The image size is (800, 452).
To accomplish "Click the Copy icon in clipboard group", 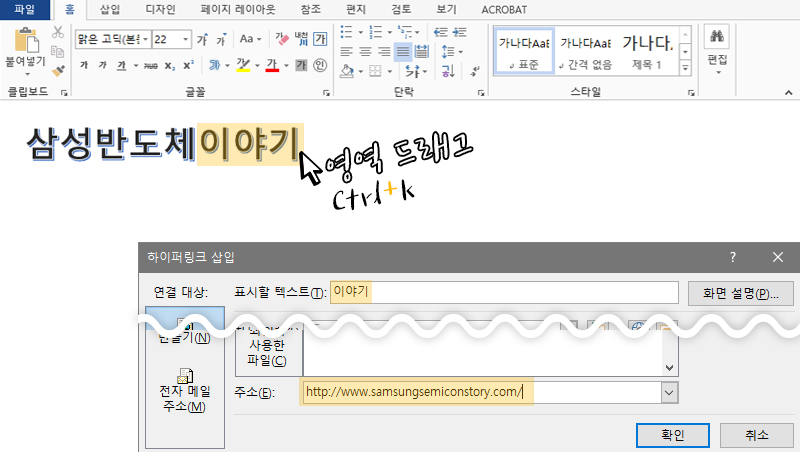I will click(58, 52).
